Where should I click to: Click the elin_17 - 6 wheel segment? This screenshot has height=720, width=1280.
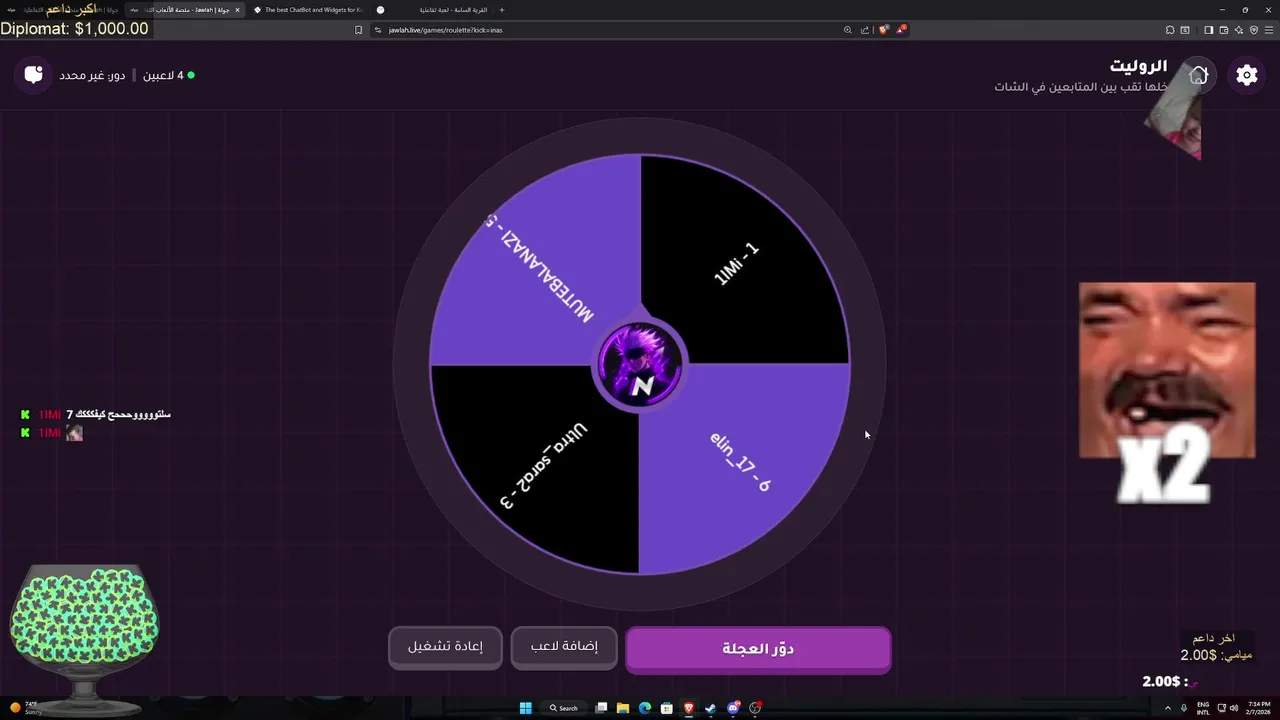pos(741,462)
